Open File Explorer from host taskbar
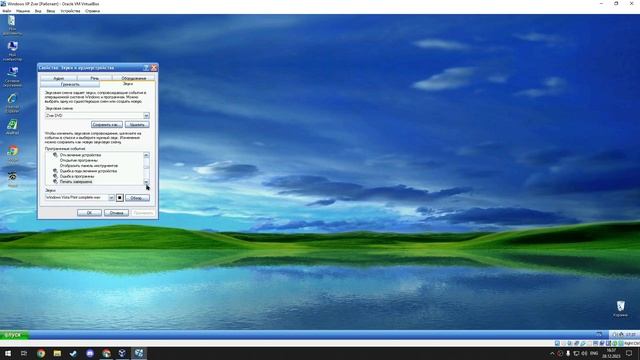The width and height of the screenshot is (640, 360). tap(57, 353)
